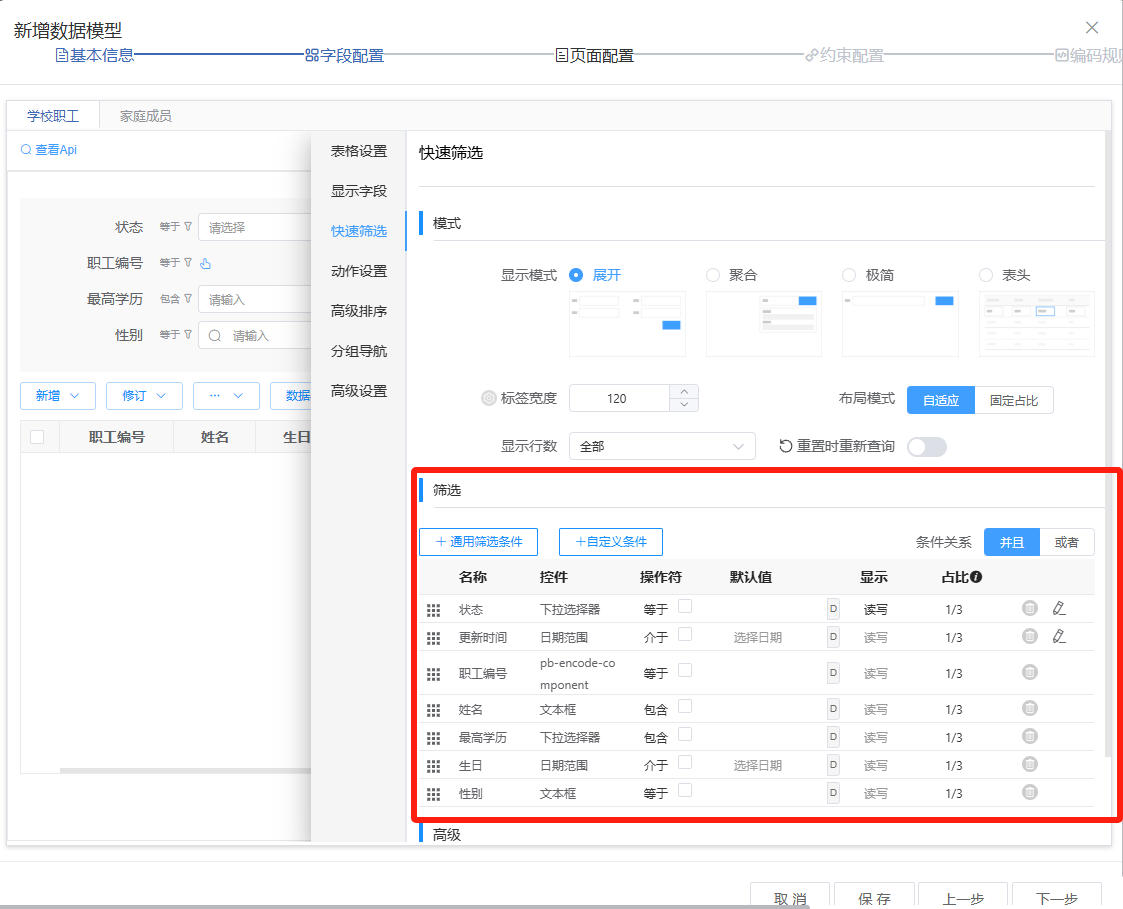The image size is (1123, 909).
Task: Click the D icon in 职工编号 row
Action: coord(833,673)
